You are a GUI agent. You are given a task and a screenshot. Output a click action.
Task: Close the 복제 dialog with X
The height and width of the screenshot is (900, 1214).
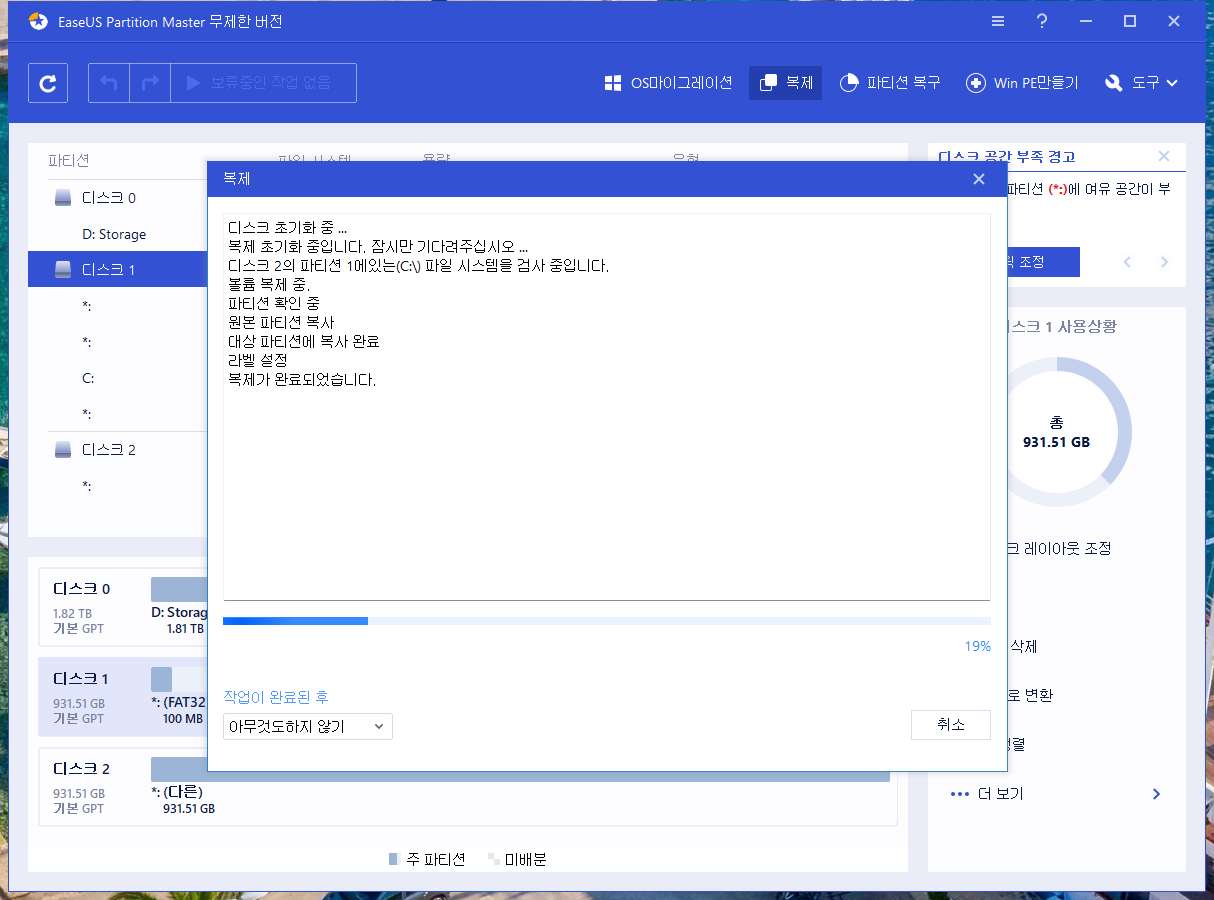pyautogui.click(x=979, y=179)
